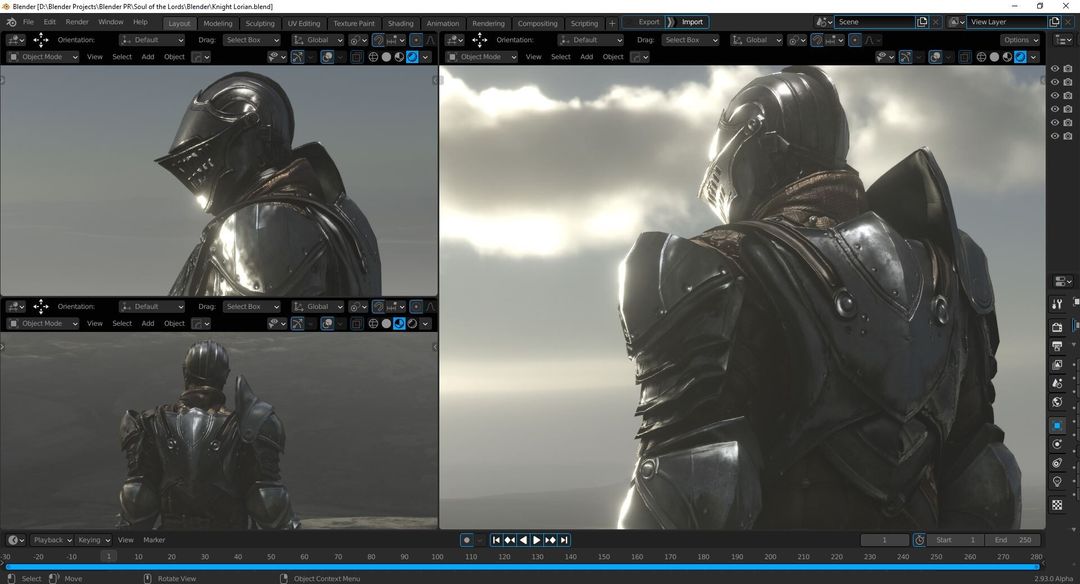Open the Texture properties tab

1057,505
